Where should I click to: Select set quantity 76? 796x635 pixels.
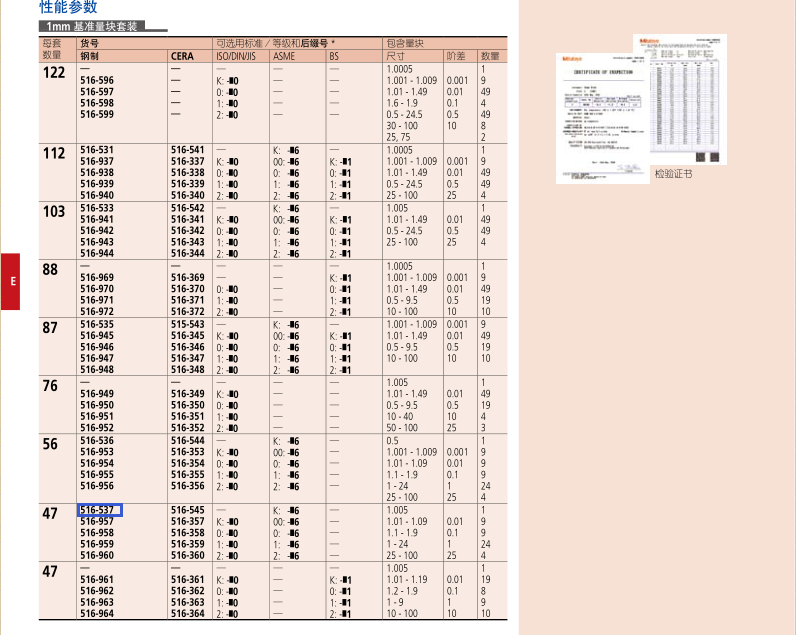pos(50,386)
